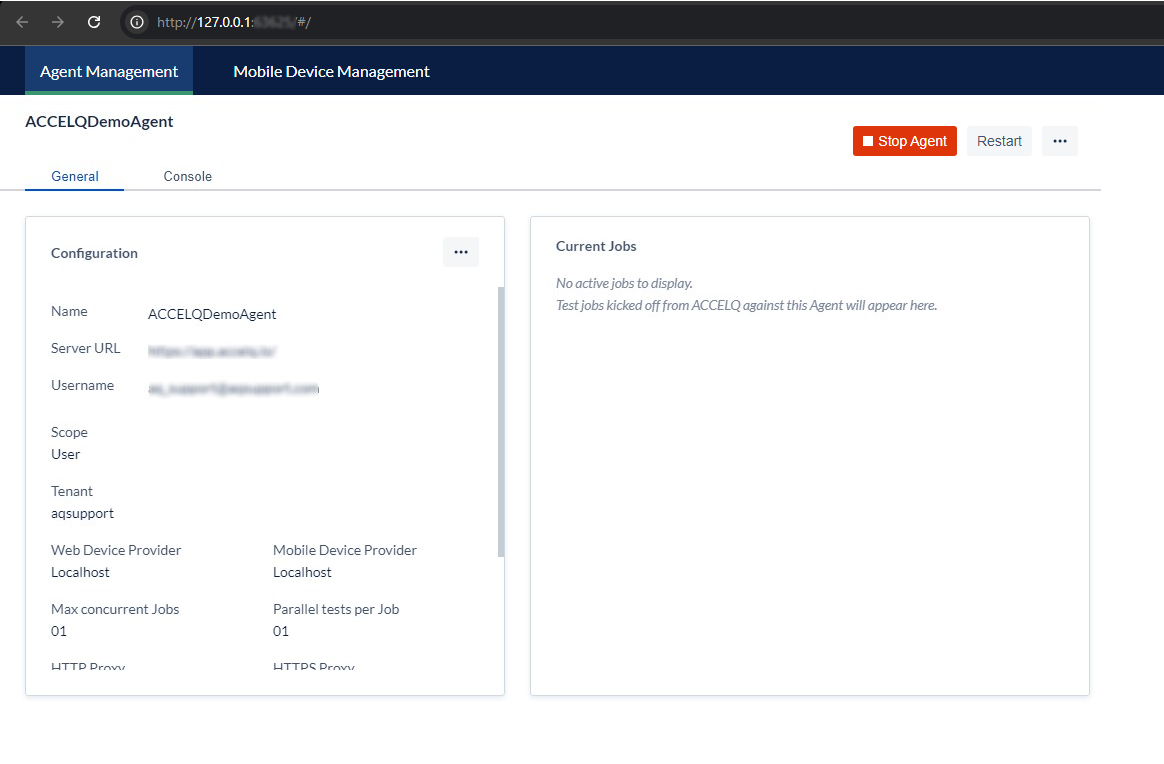Click the Test jobs kicked off message

(x=746, y=306)
